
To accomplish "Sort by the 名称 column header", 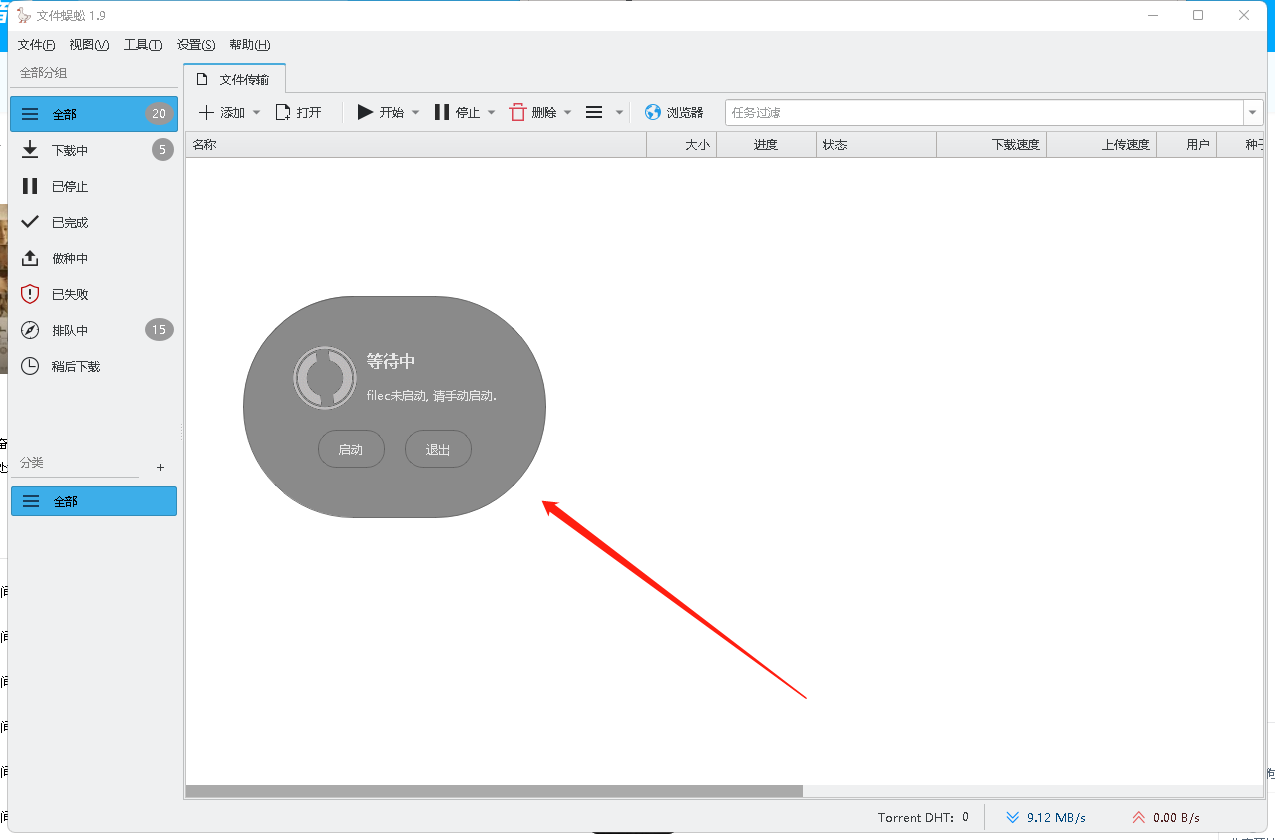I will coord(416,145).
